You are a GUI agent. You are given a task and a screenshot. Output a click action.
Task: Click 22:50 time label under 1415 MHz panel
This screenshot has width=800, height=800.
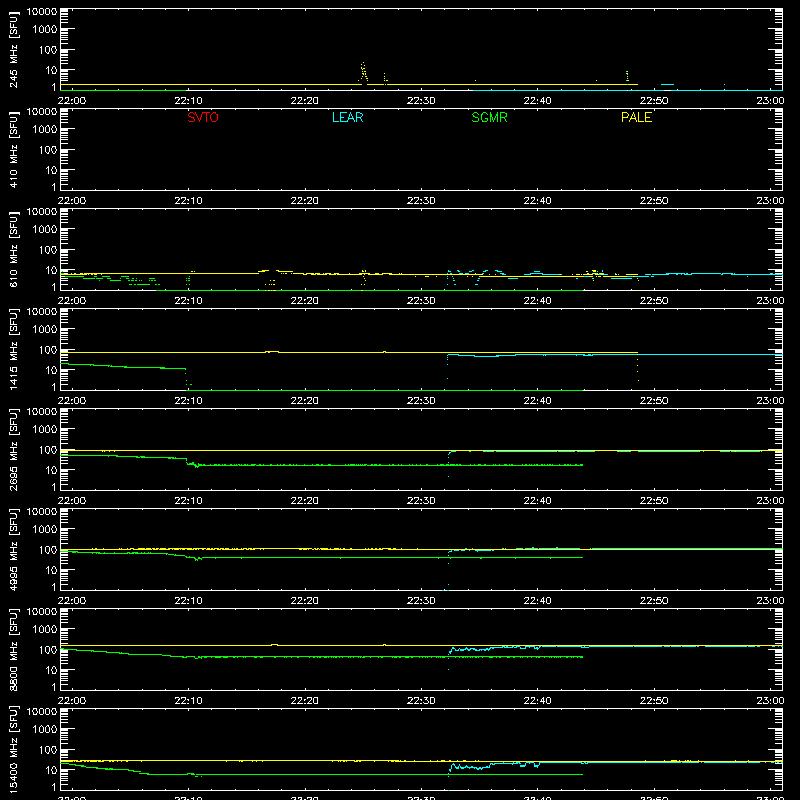pyautogui.click(x=654, y=401)
